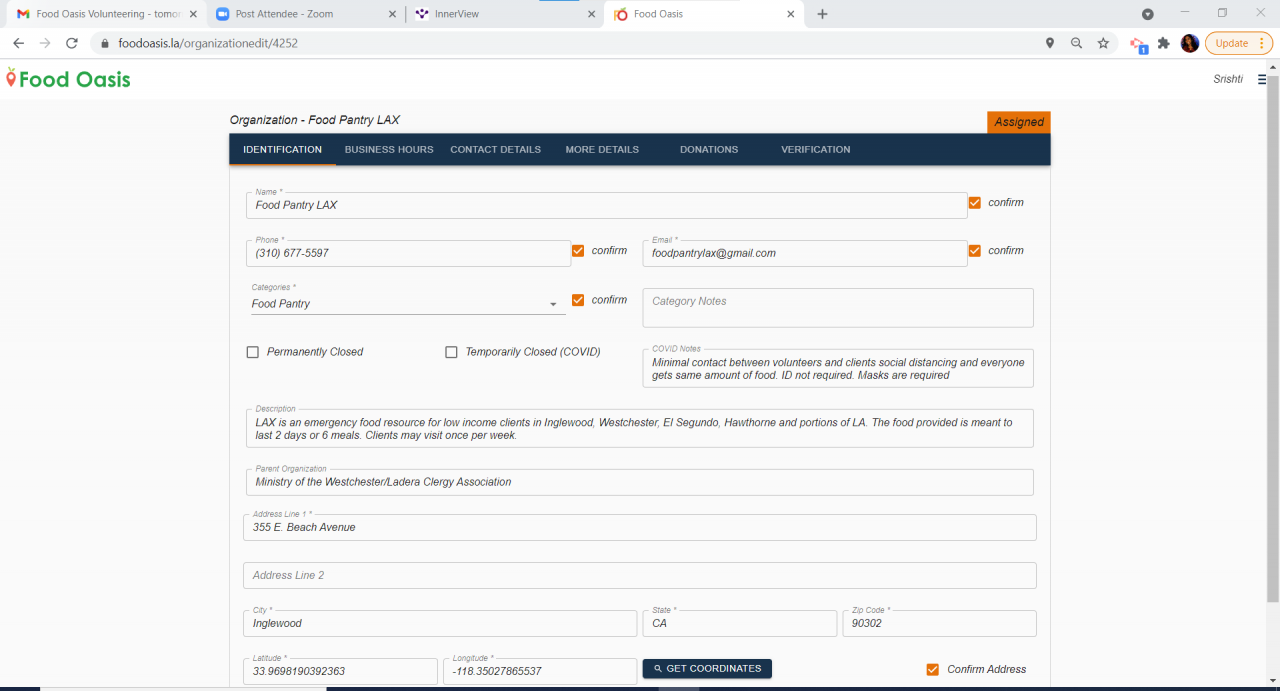The image size is (1280, 691).
Task: Close the Post Attendee Zoom tab
Action: 393,14
